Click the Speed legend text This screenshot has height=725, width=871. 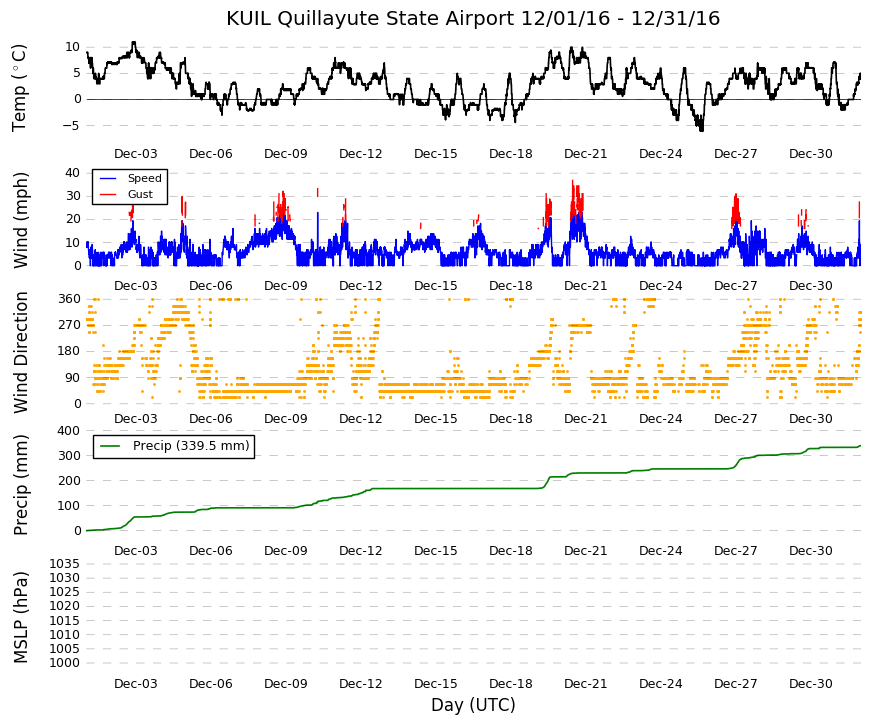click(144, 178)
